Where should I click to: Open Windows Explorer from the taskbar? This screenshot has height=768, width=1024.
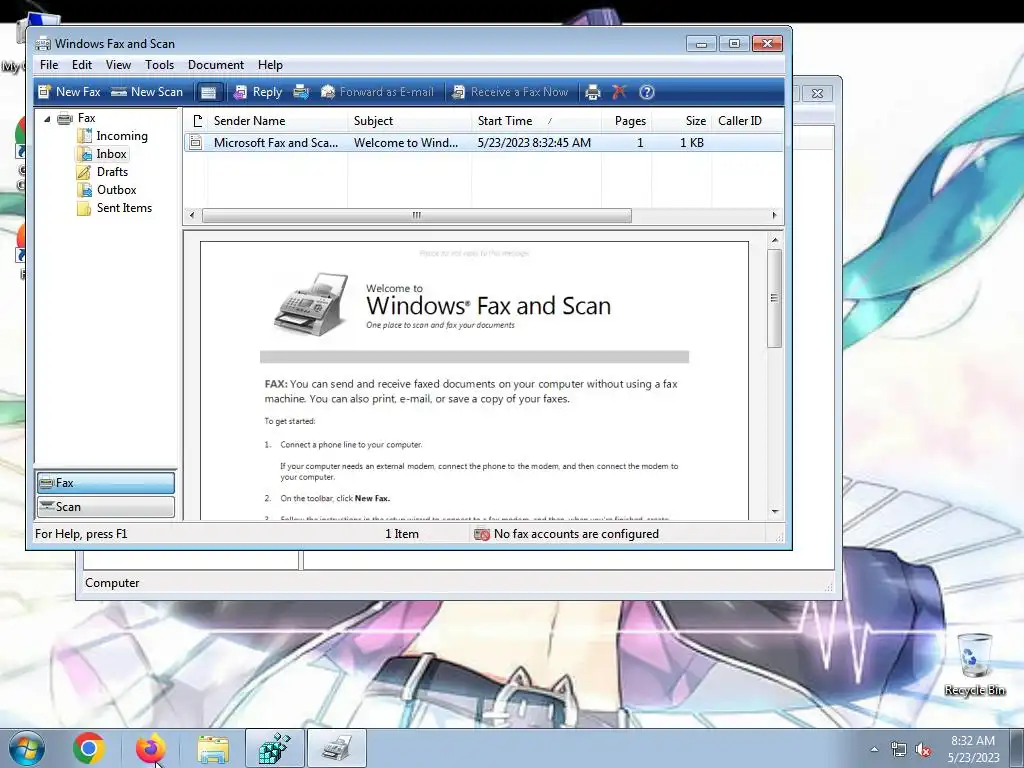213,748
